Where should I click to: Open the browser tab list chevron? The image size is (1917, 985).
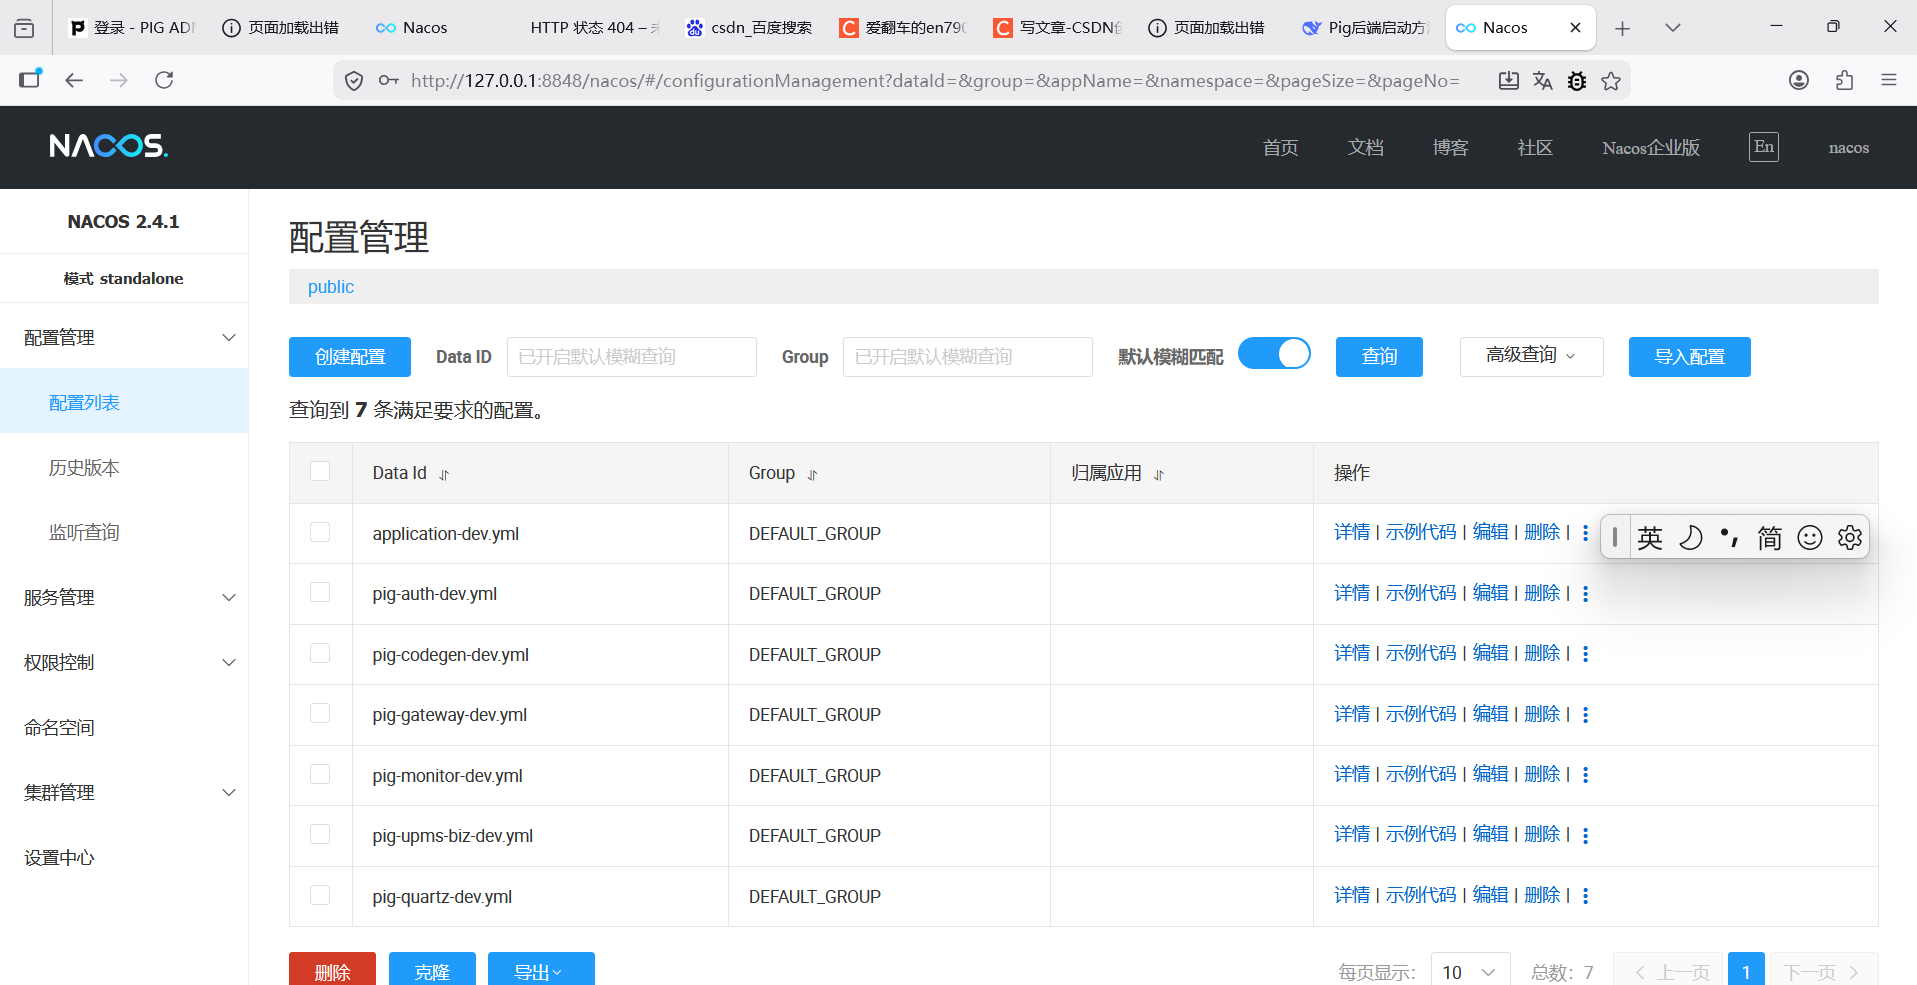(x=1673, y=28)
